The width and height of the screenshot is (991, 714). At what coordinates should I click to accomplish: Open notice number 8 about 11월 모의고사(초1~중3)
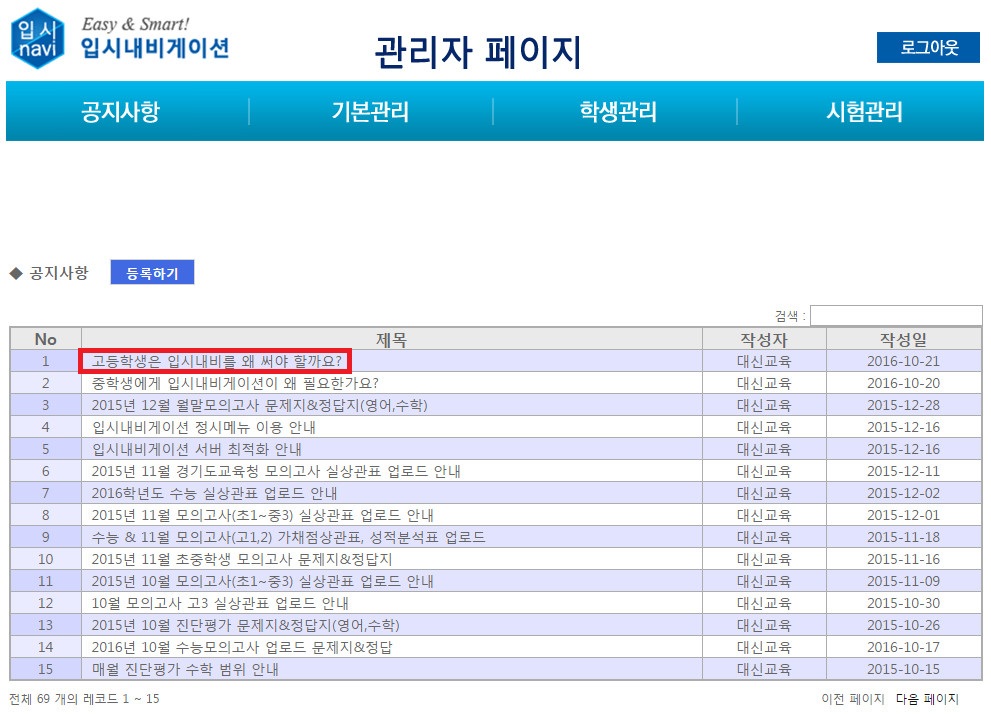262,516
